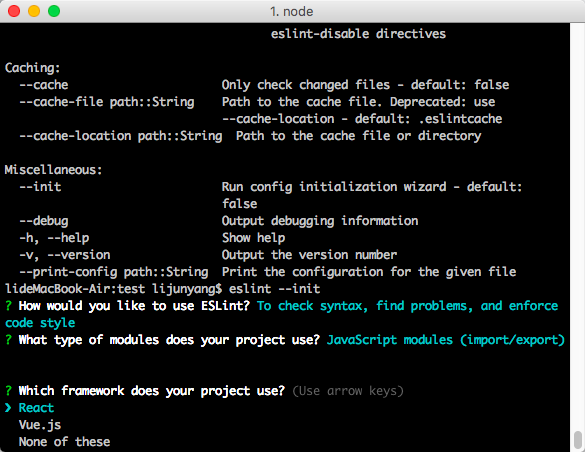
Task: Click the "1. node" window title
Action: pyautogui.click(x=292, y=12)
